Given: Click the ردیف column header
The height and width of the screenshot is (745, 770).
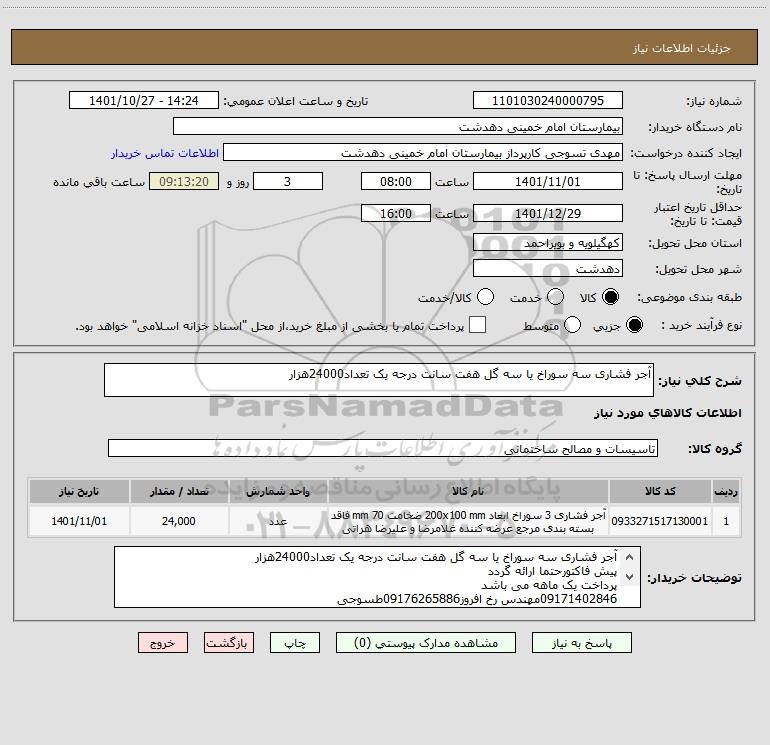Looking at the screenshot, I should [726, 492].
